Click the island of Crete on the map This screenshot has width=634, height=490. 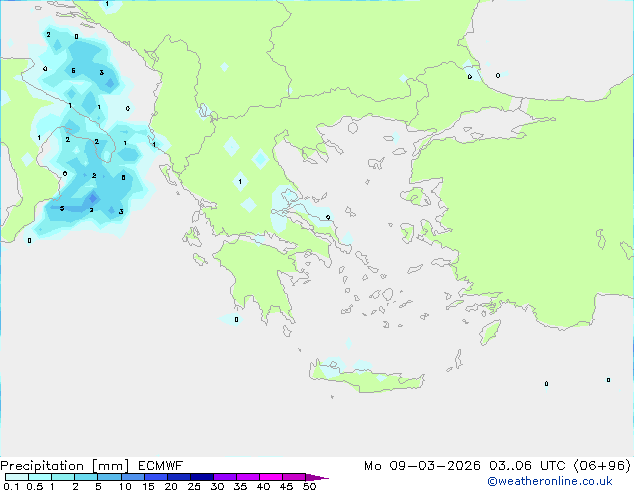pos(366,377)
